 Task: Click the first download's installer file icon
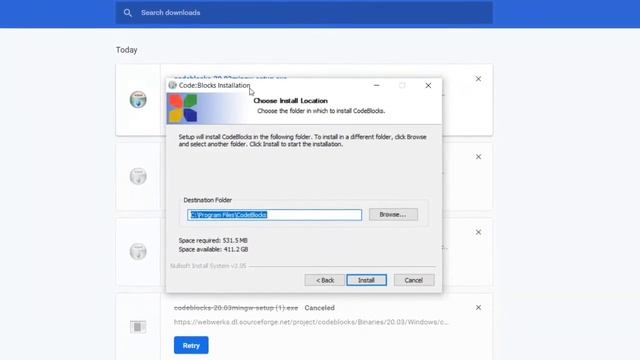138,99
